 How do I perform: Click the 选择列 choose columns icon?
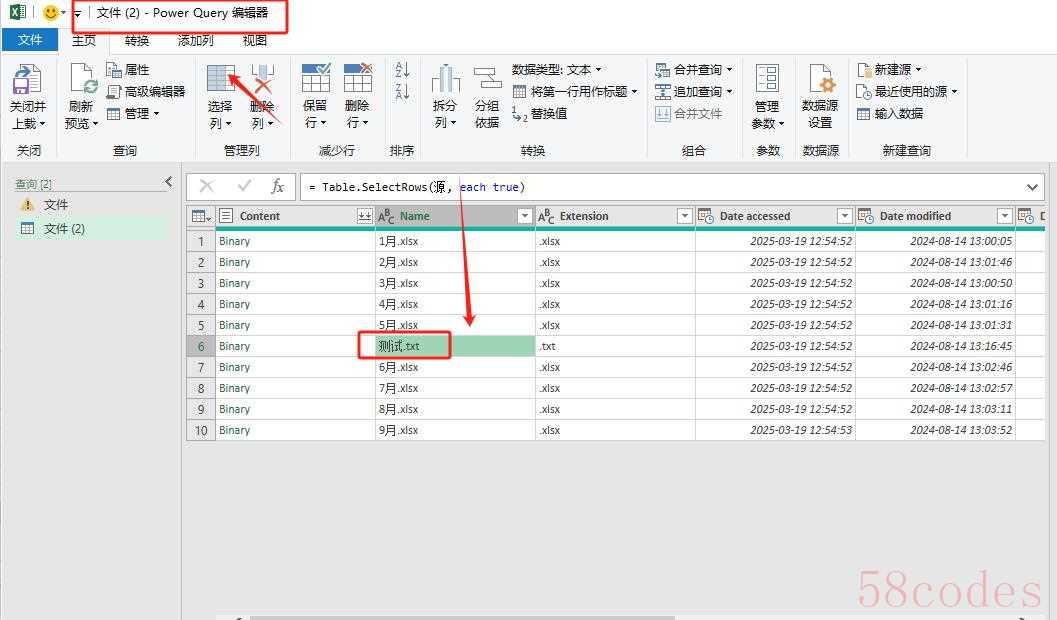220,80
